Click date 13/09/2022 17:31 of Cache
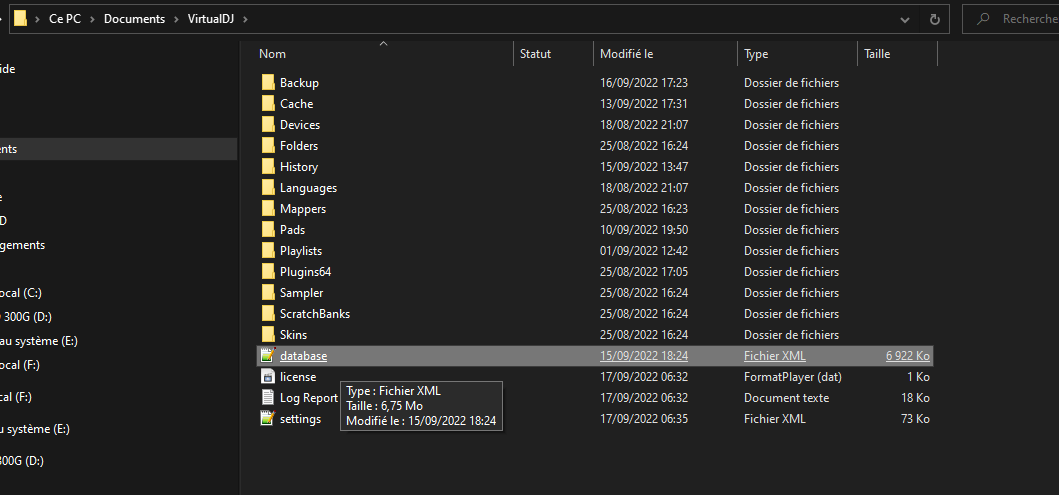The image size is (1059, 495). pos(644,103)
